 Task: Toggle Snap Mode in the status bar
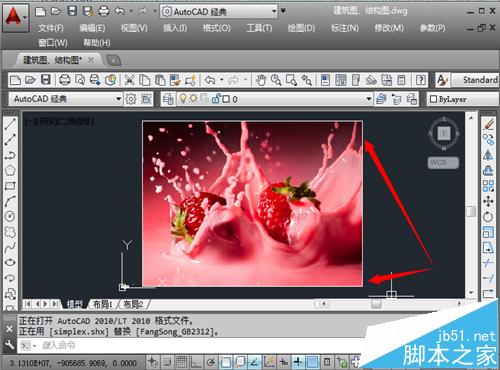[x=167, y=362]
